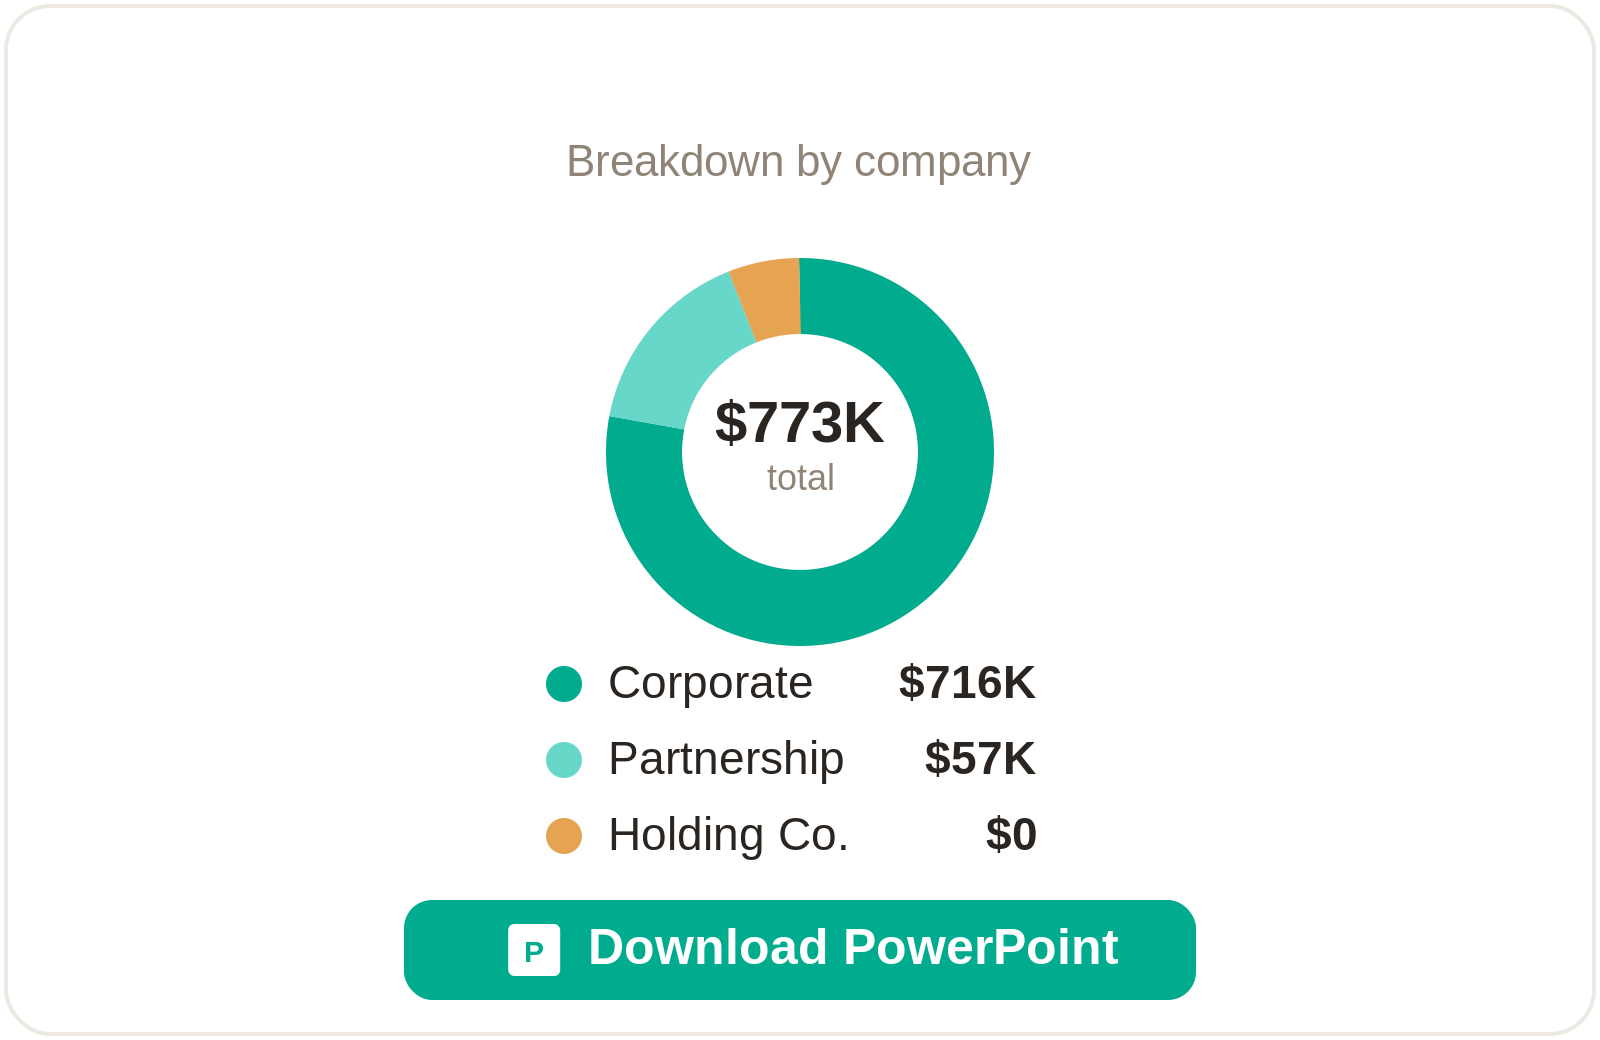The width and height of the screenshot is (1600, 1040).
Task: Click the $773K total in the donut center
Action: pyautogui.click(x=800, y=423)
